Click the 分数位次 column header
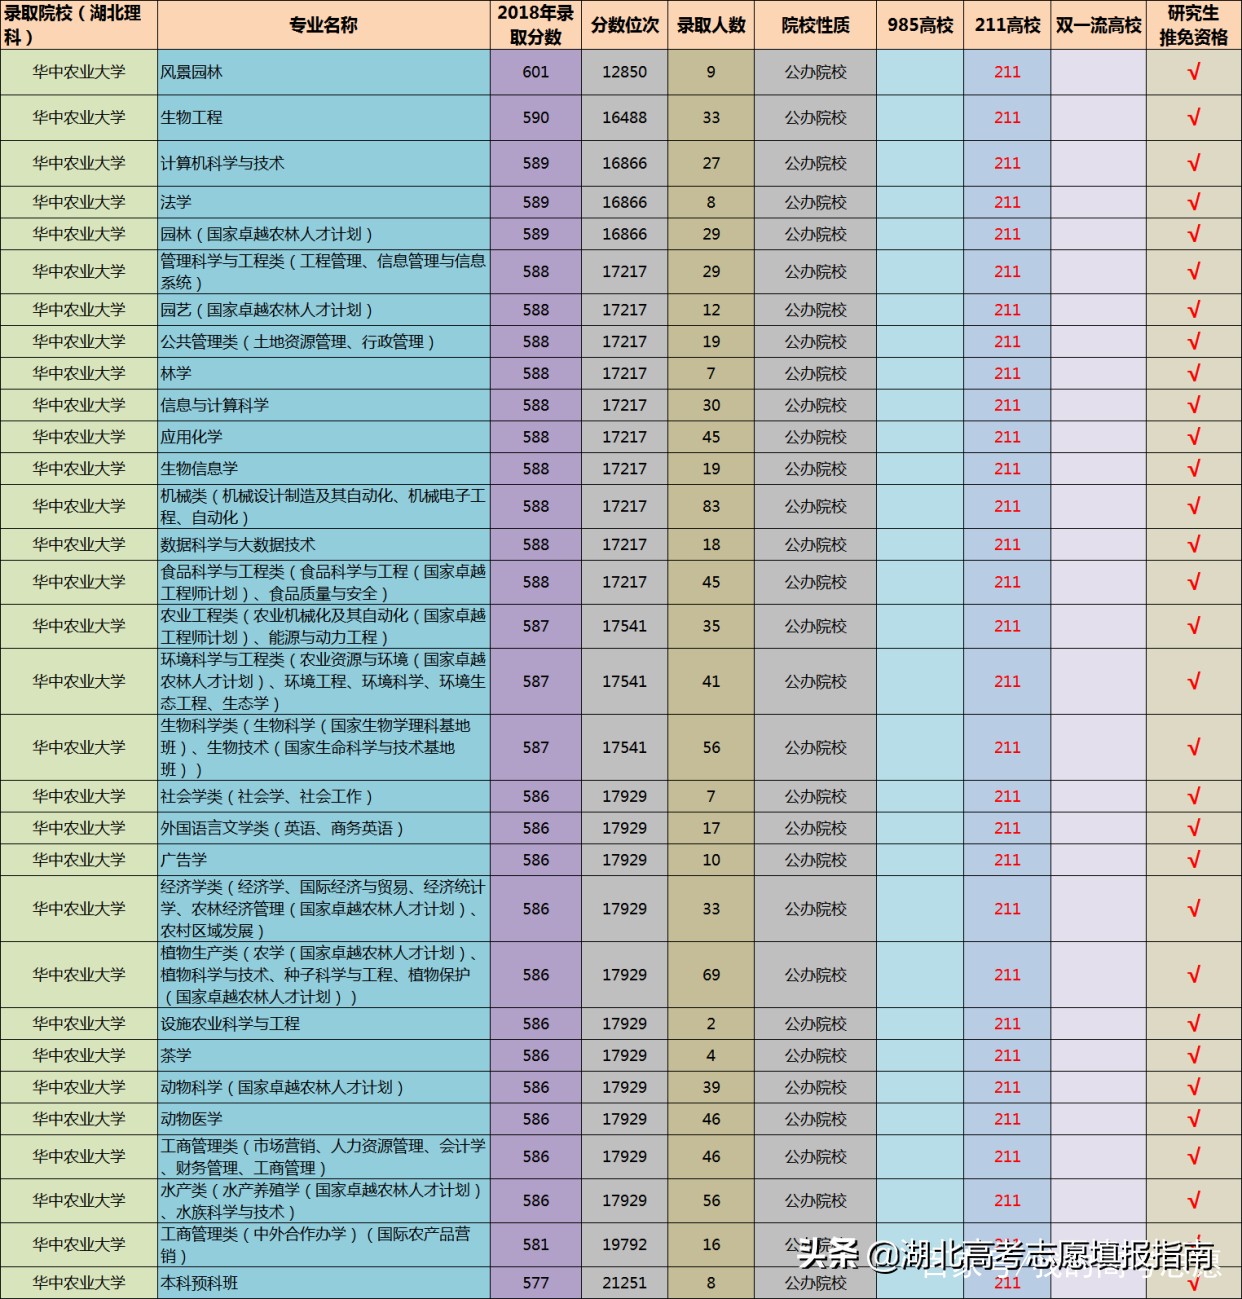 point(624,25)
